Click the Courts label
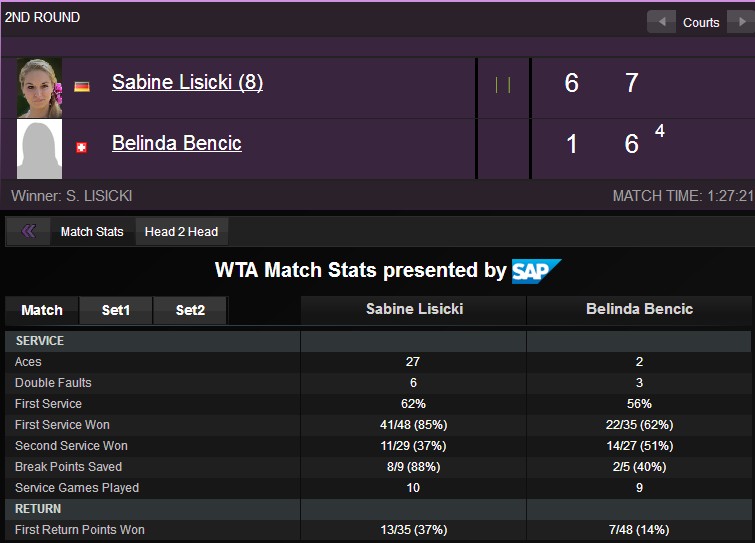Image resolution: width=755 pixels, height=543 pixels. 701,23
